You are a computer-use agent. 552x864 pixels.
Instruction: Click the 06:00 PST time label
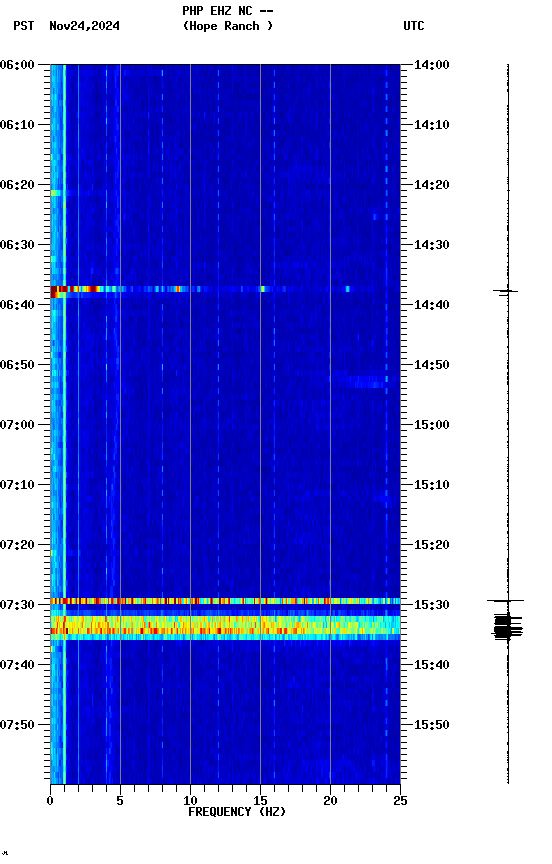click(x=17, y=65)
